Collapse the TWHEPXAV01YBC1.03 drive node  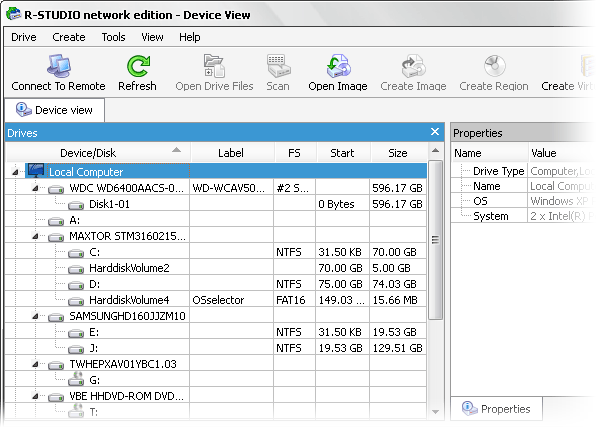[35, 364]
